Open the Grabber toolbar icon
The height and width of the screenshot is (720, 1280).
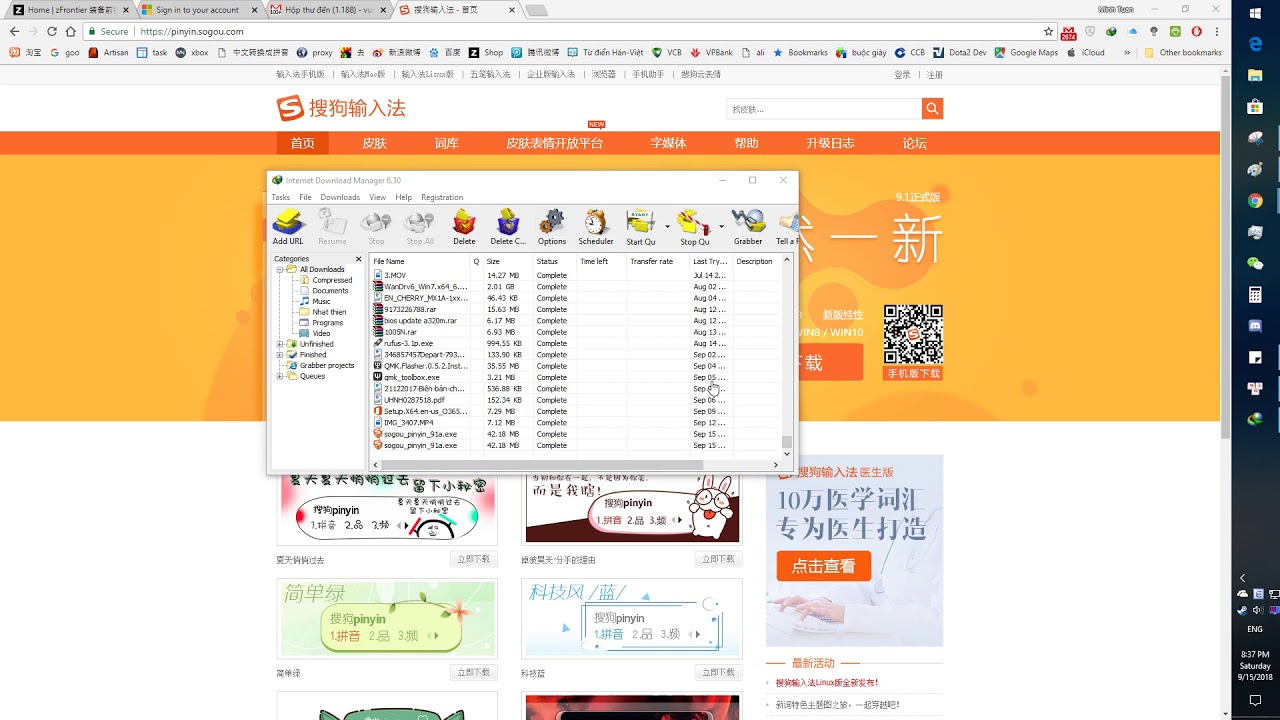tap(748, 228)
